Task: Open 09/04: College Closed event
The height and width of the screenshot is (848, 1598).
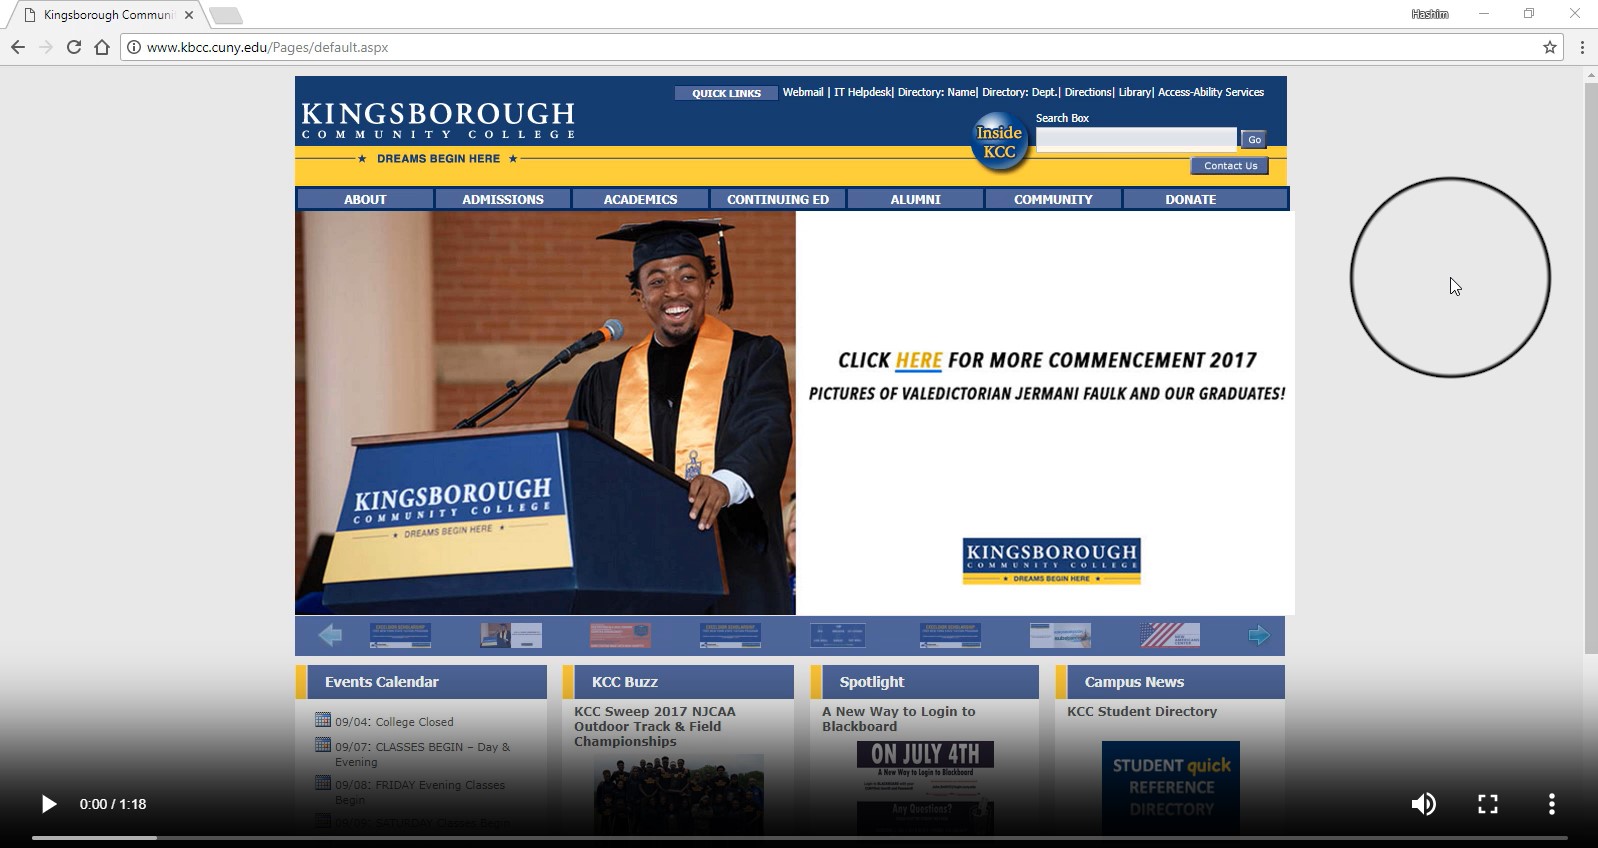Action: 394,722
